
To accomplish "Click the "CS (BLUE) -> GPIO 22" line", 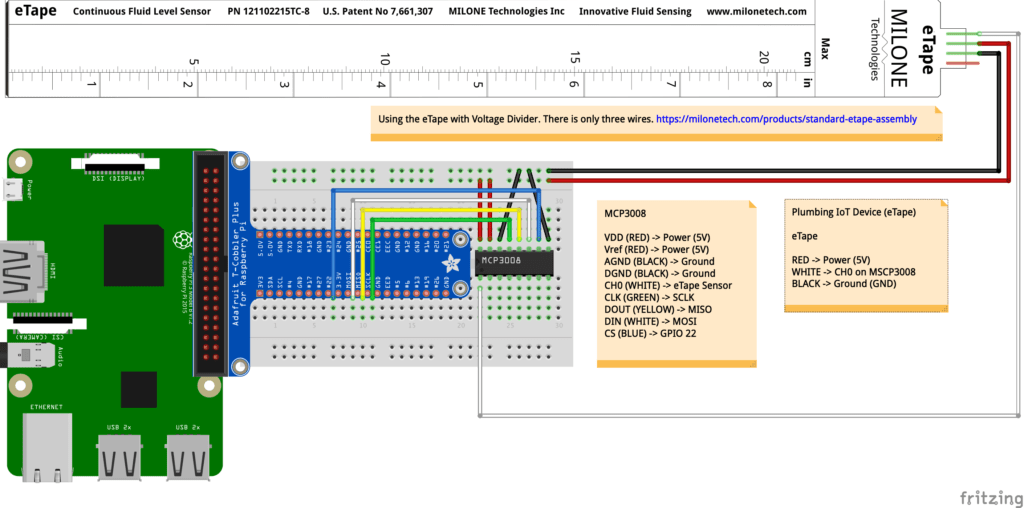I will 651,334.
